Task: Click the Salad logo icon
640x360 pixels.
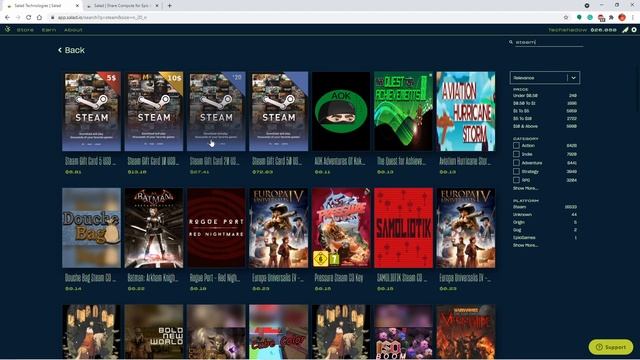Action: tap(7, 29)
